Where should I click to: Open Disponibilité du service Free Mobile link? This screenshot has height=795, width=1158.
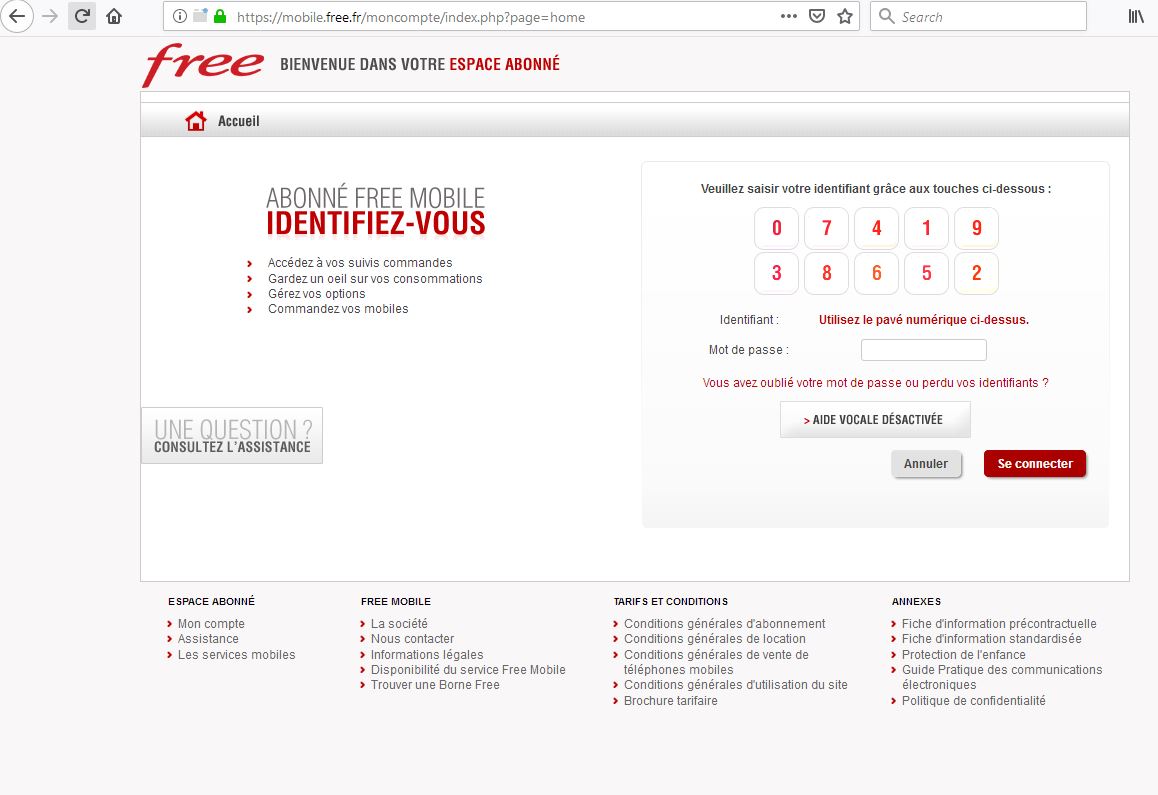point(468,670)
